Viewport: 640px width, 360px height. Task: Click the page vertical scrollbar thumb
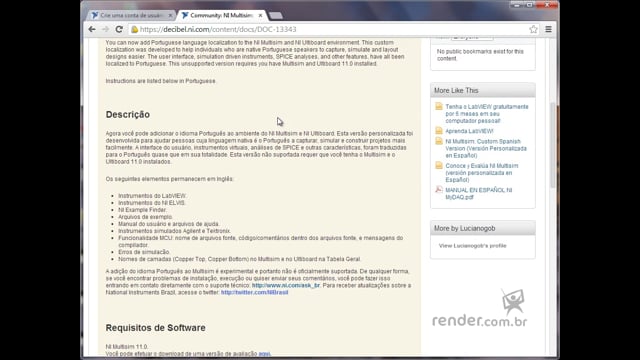[553, 145]
